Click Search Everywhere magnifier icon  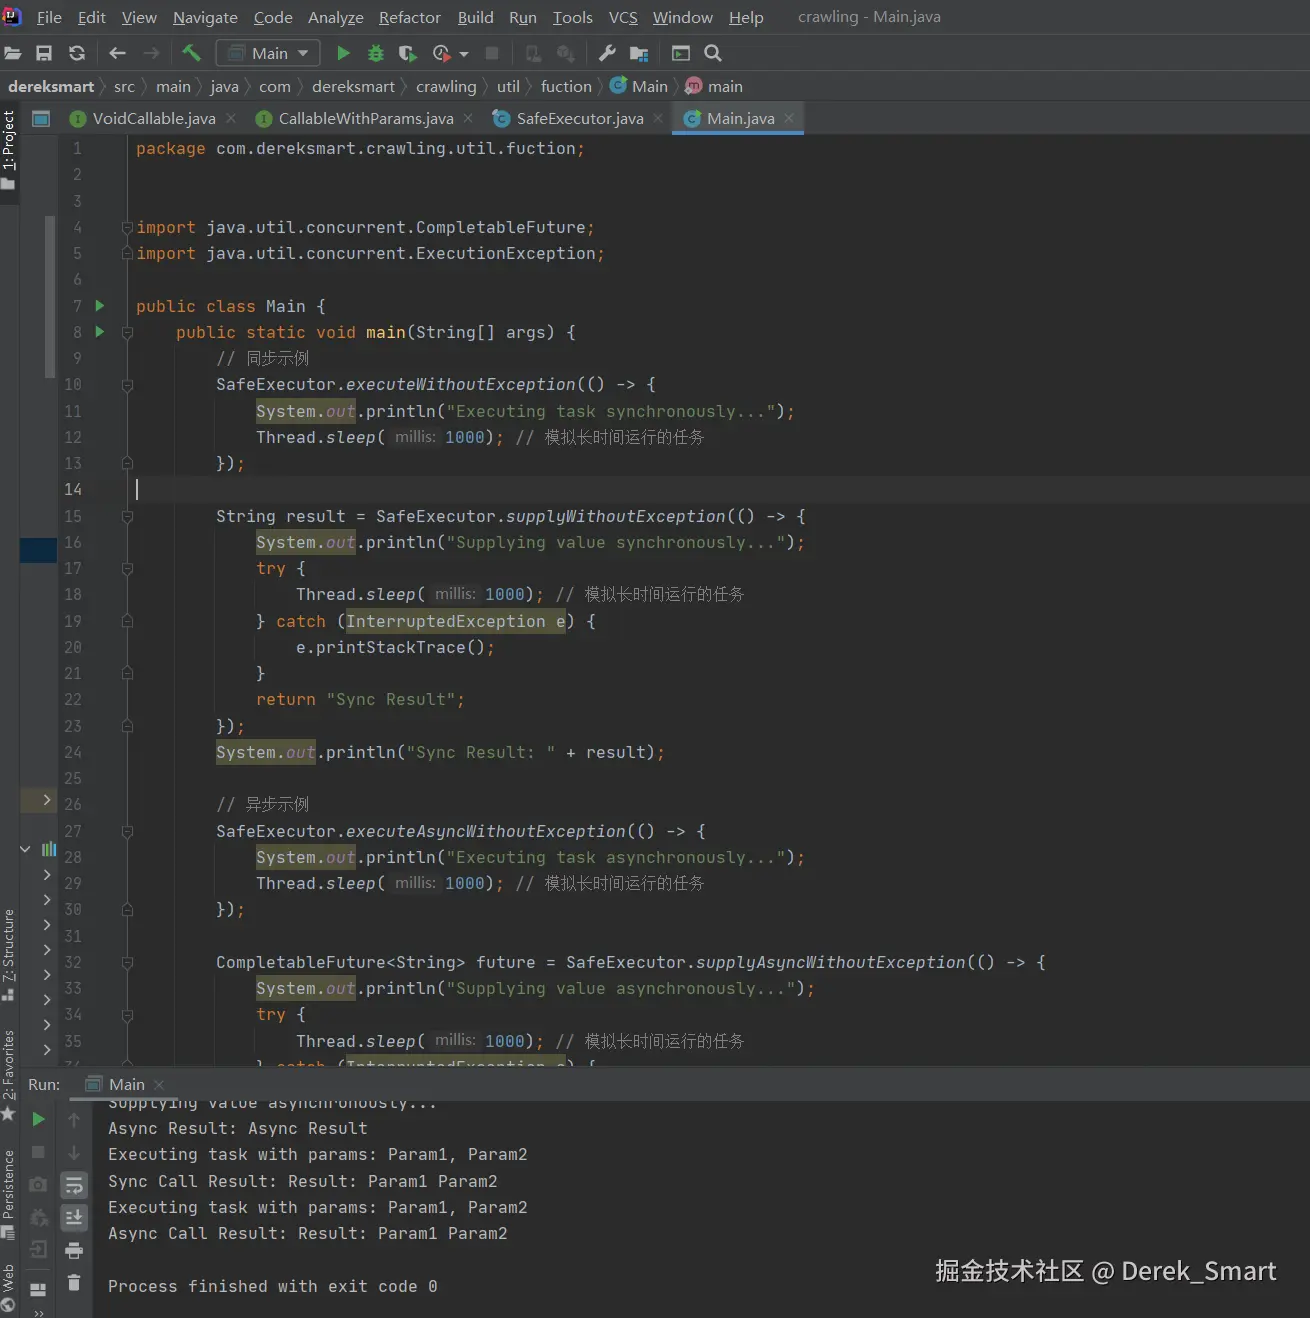pyautogui.click(x=713, y=53)
